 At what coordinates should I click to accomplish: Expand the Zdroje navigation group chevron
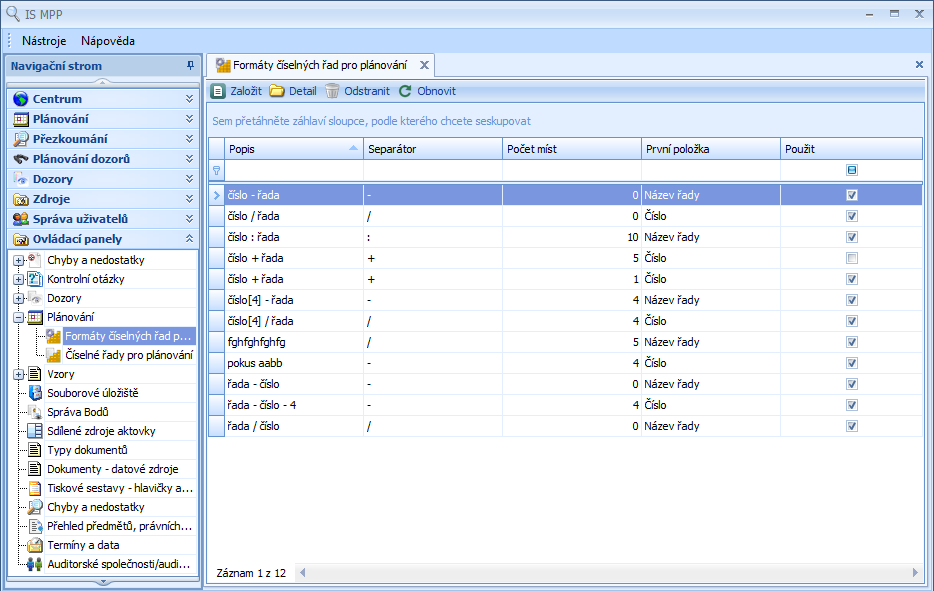pyautogui.click(x=189, y=199)
